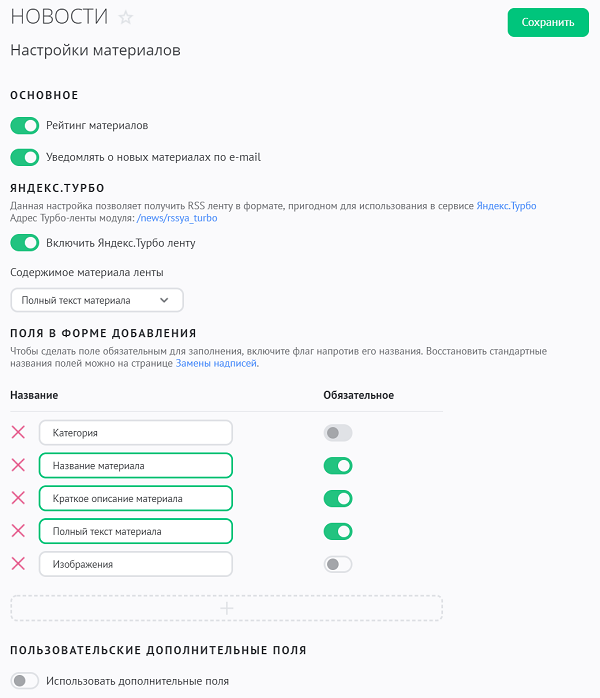Follow the /news/rssya_turbo feed link
600x698 pixels.
pos(176,218)
